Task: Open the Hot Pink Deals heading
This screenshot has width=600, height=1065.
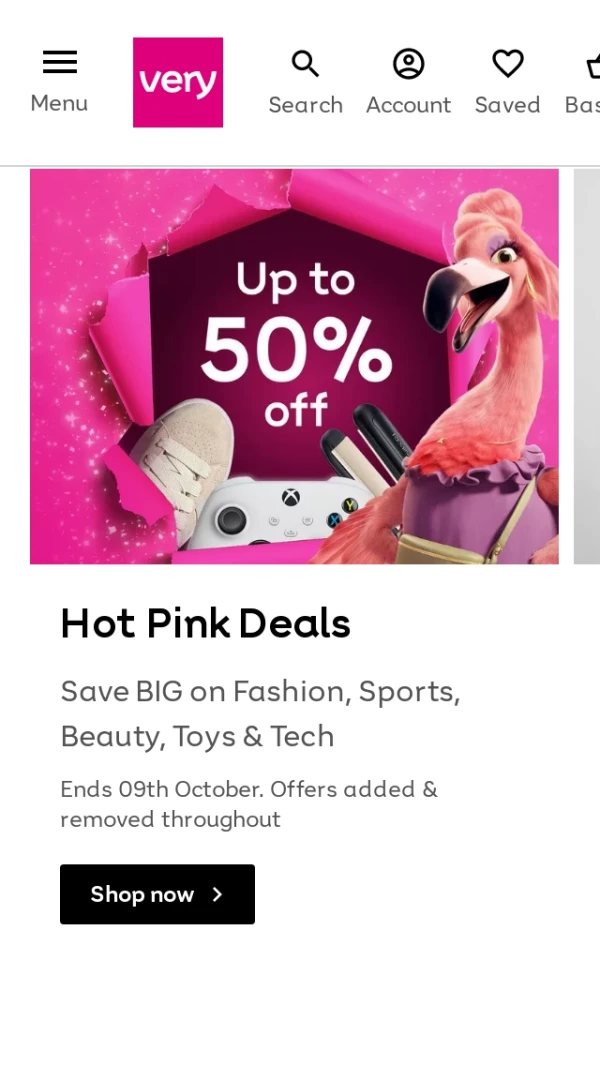Action: (x=205, y=624)
